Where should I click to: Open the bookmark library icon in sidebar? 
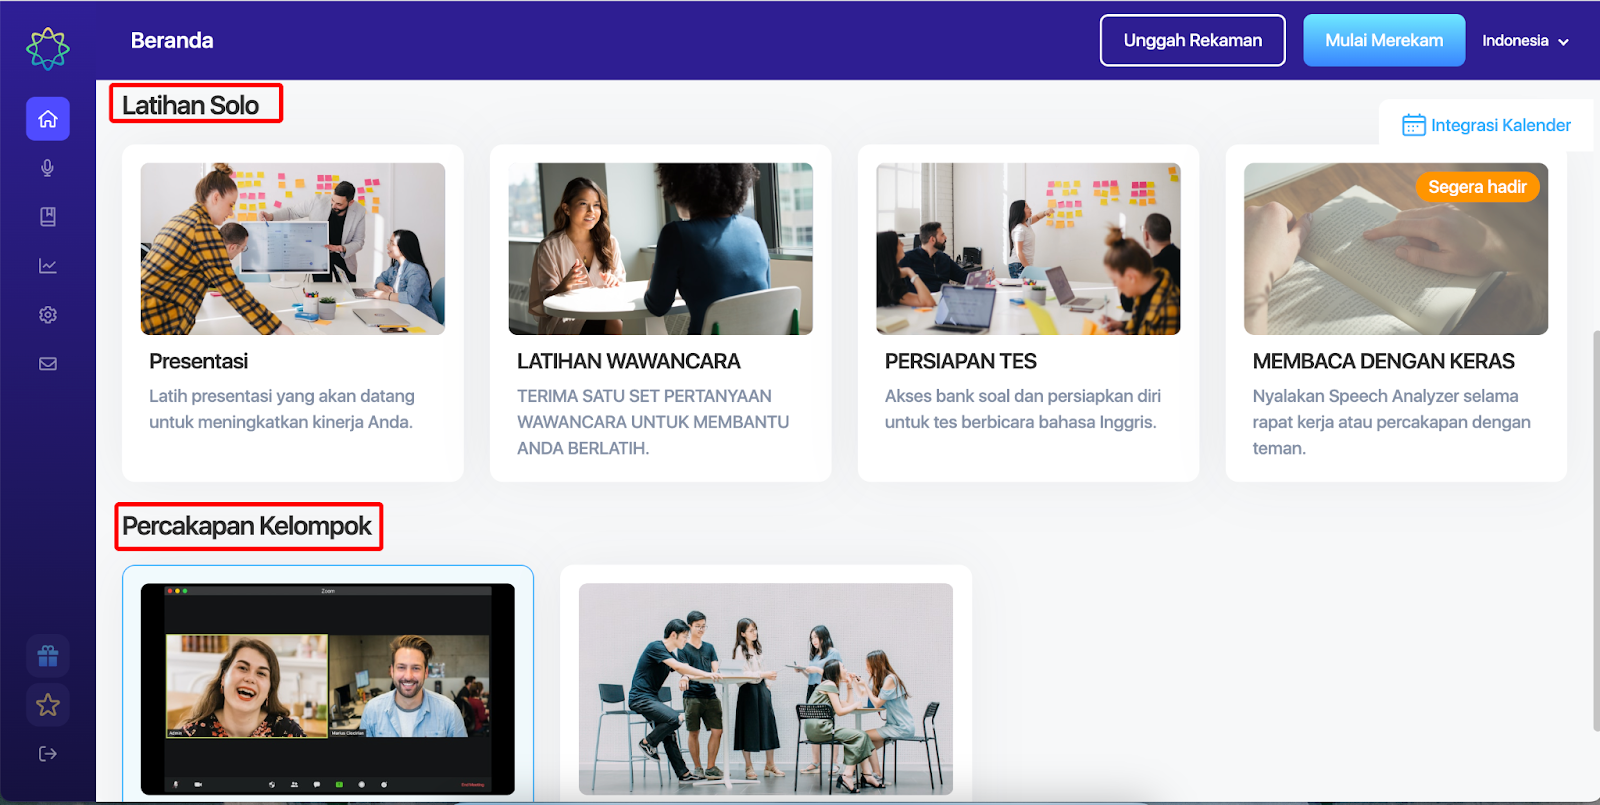coord(48,217)
